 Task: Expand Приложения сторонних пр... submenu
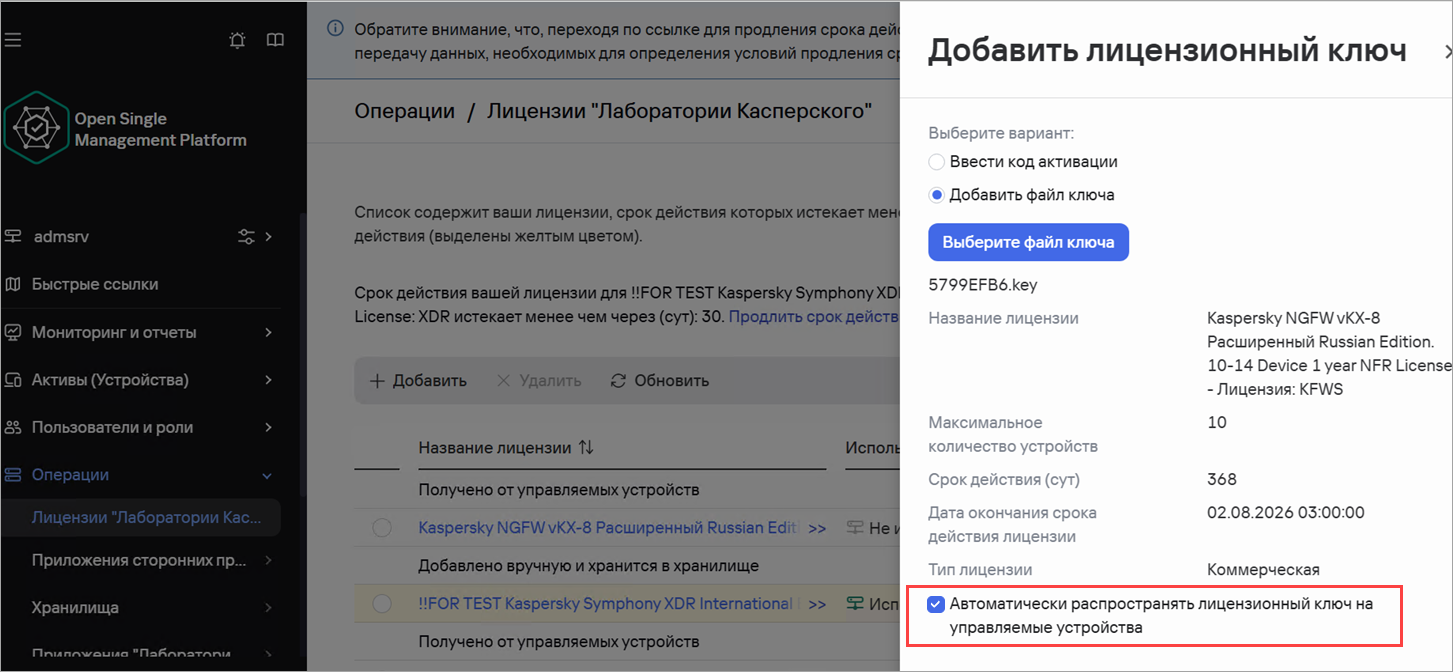pos(268,561)
